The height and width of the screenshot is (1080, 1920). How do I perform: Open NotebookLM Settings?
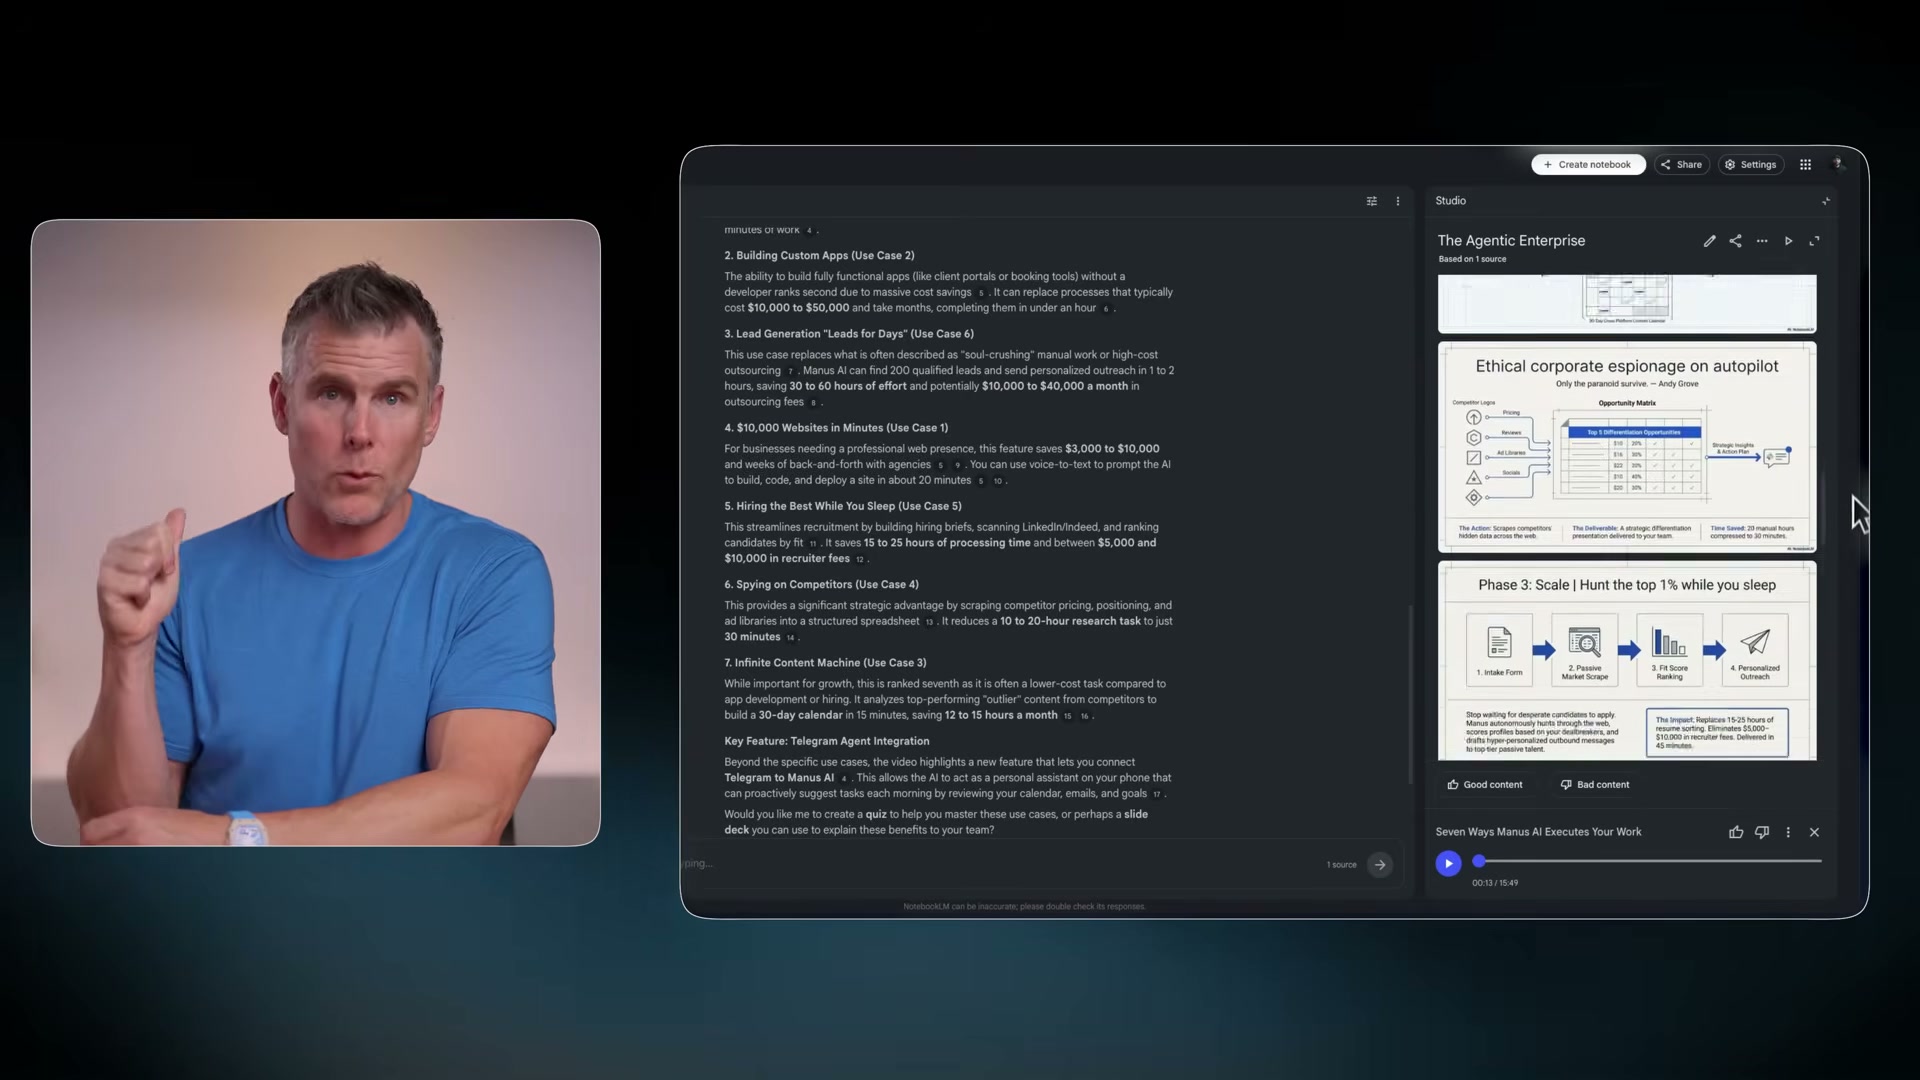(1750, 165)
